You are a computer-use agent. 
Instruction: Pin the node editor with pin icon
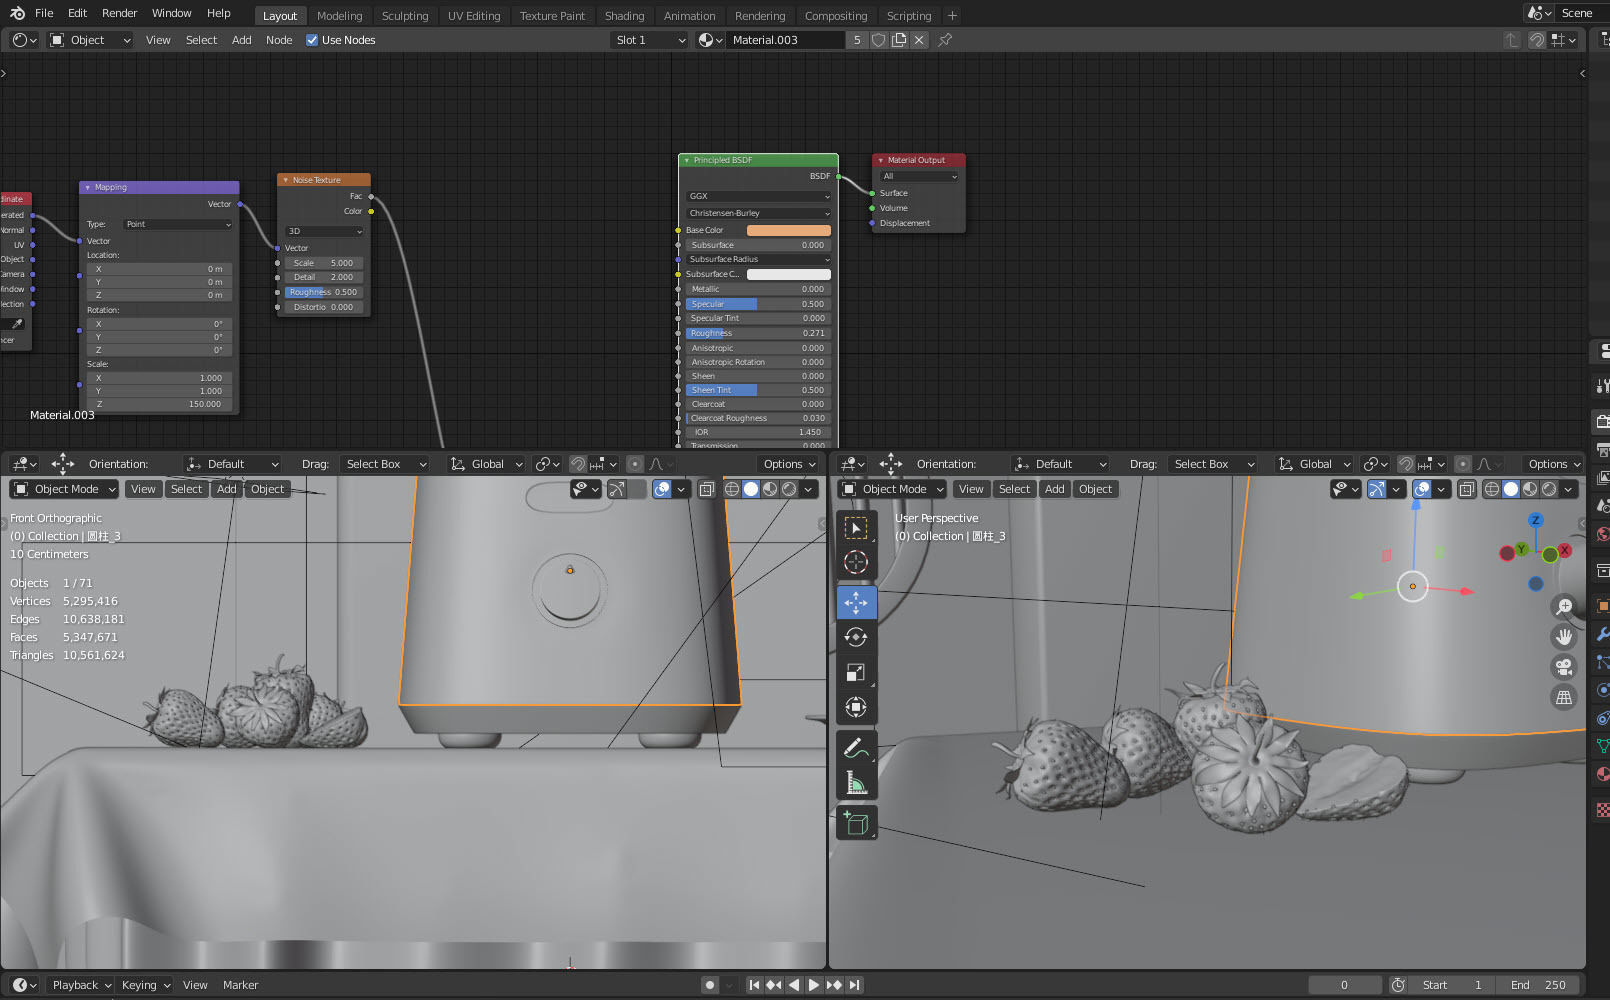pyautogui.click(x=945, y=40)
